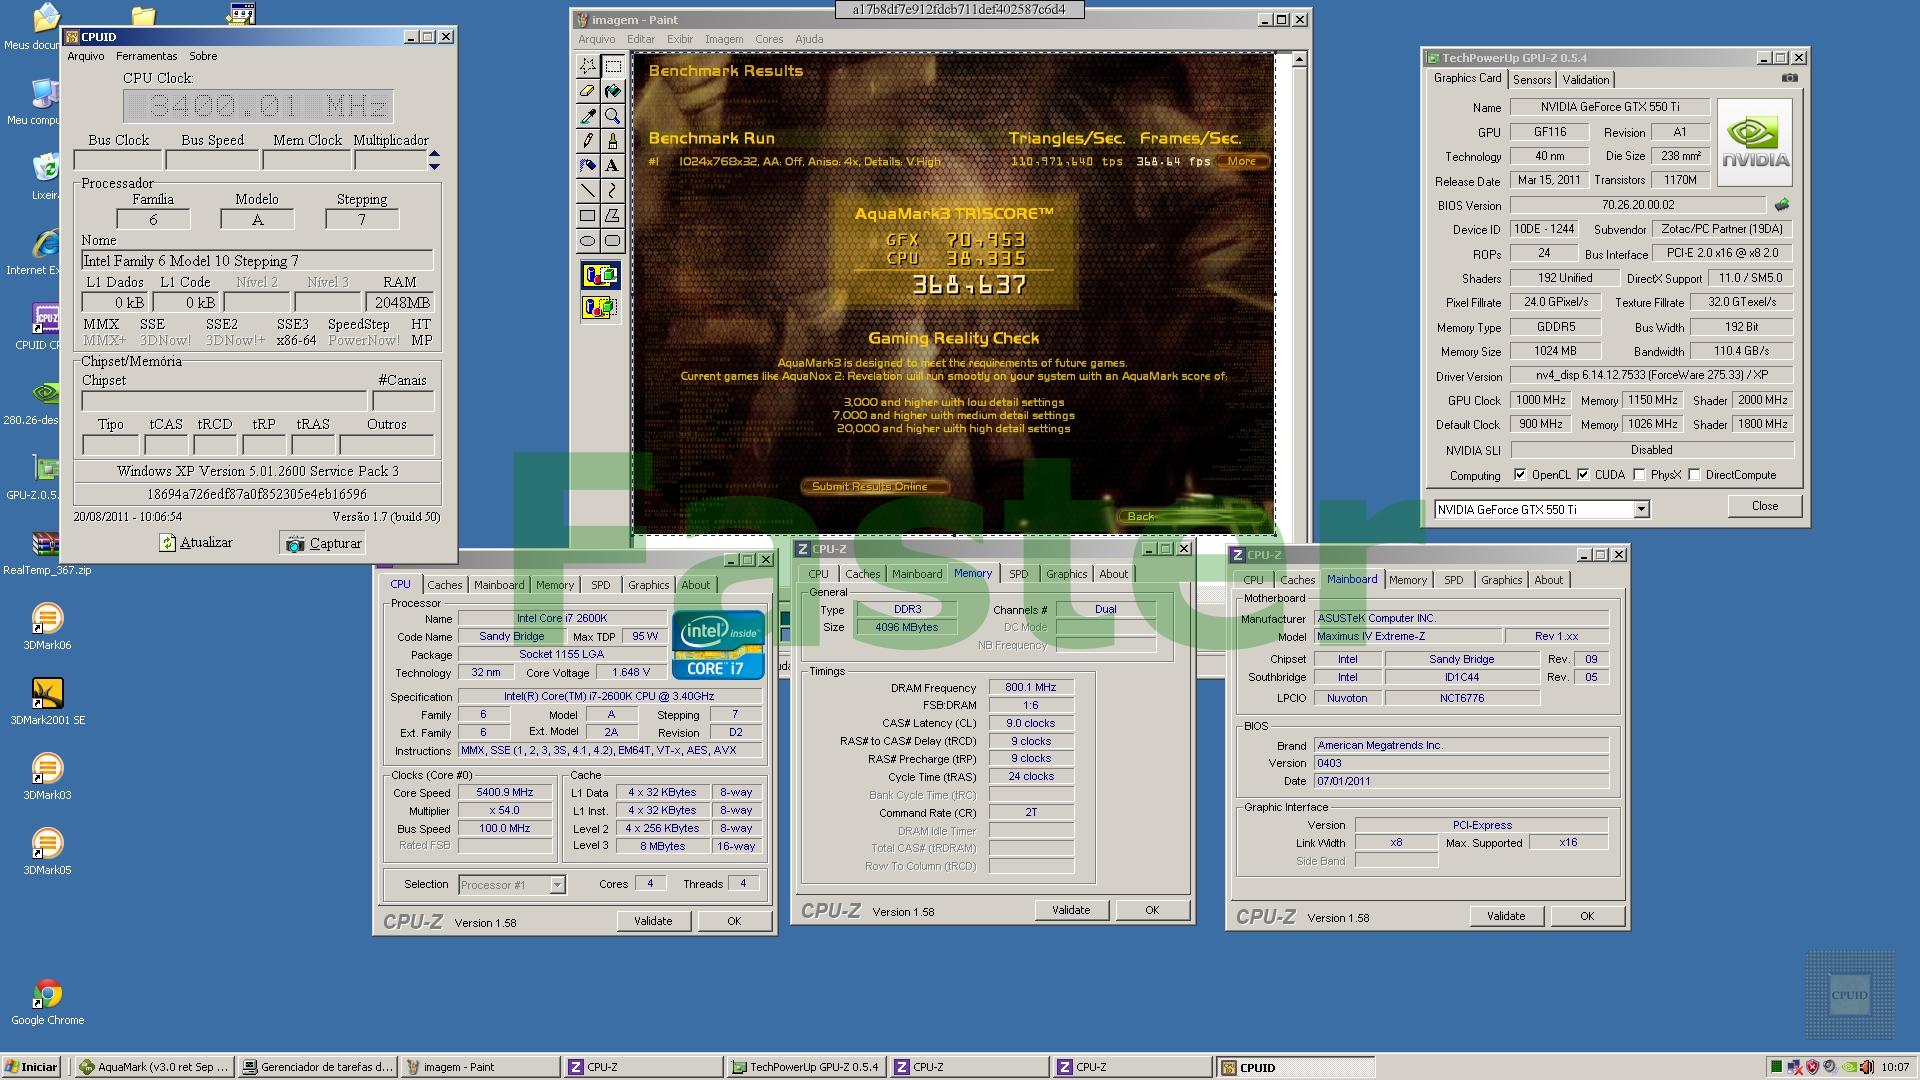The height and width of the screenshot is (1080, 1920).
Task: Click OK in the middle CPU-Z Memory window
Action: (x=1152, y=910)
